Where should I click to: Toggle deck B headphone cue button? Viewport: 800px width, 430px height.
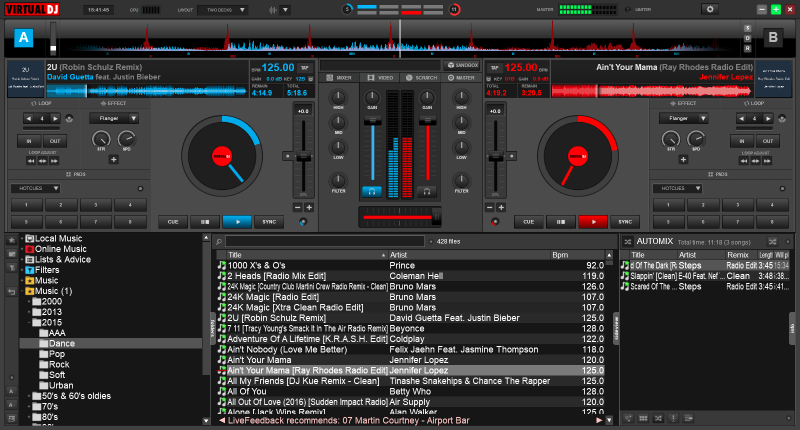click(x=427, y=191)
